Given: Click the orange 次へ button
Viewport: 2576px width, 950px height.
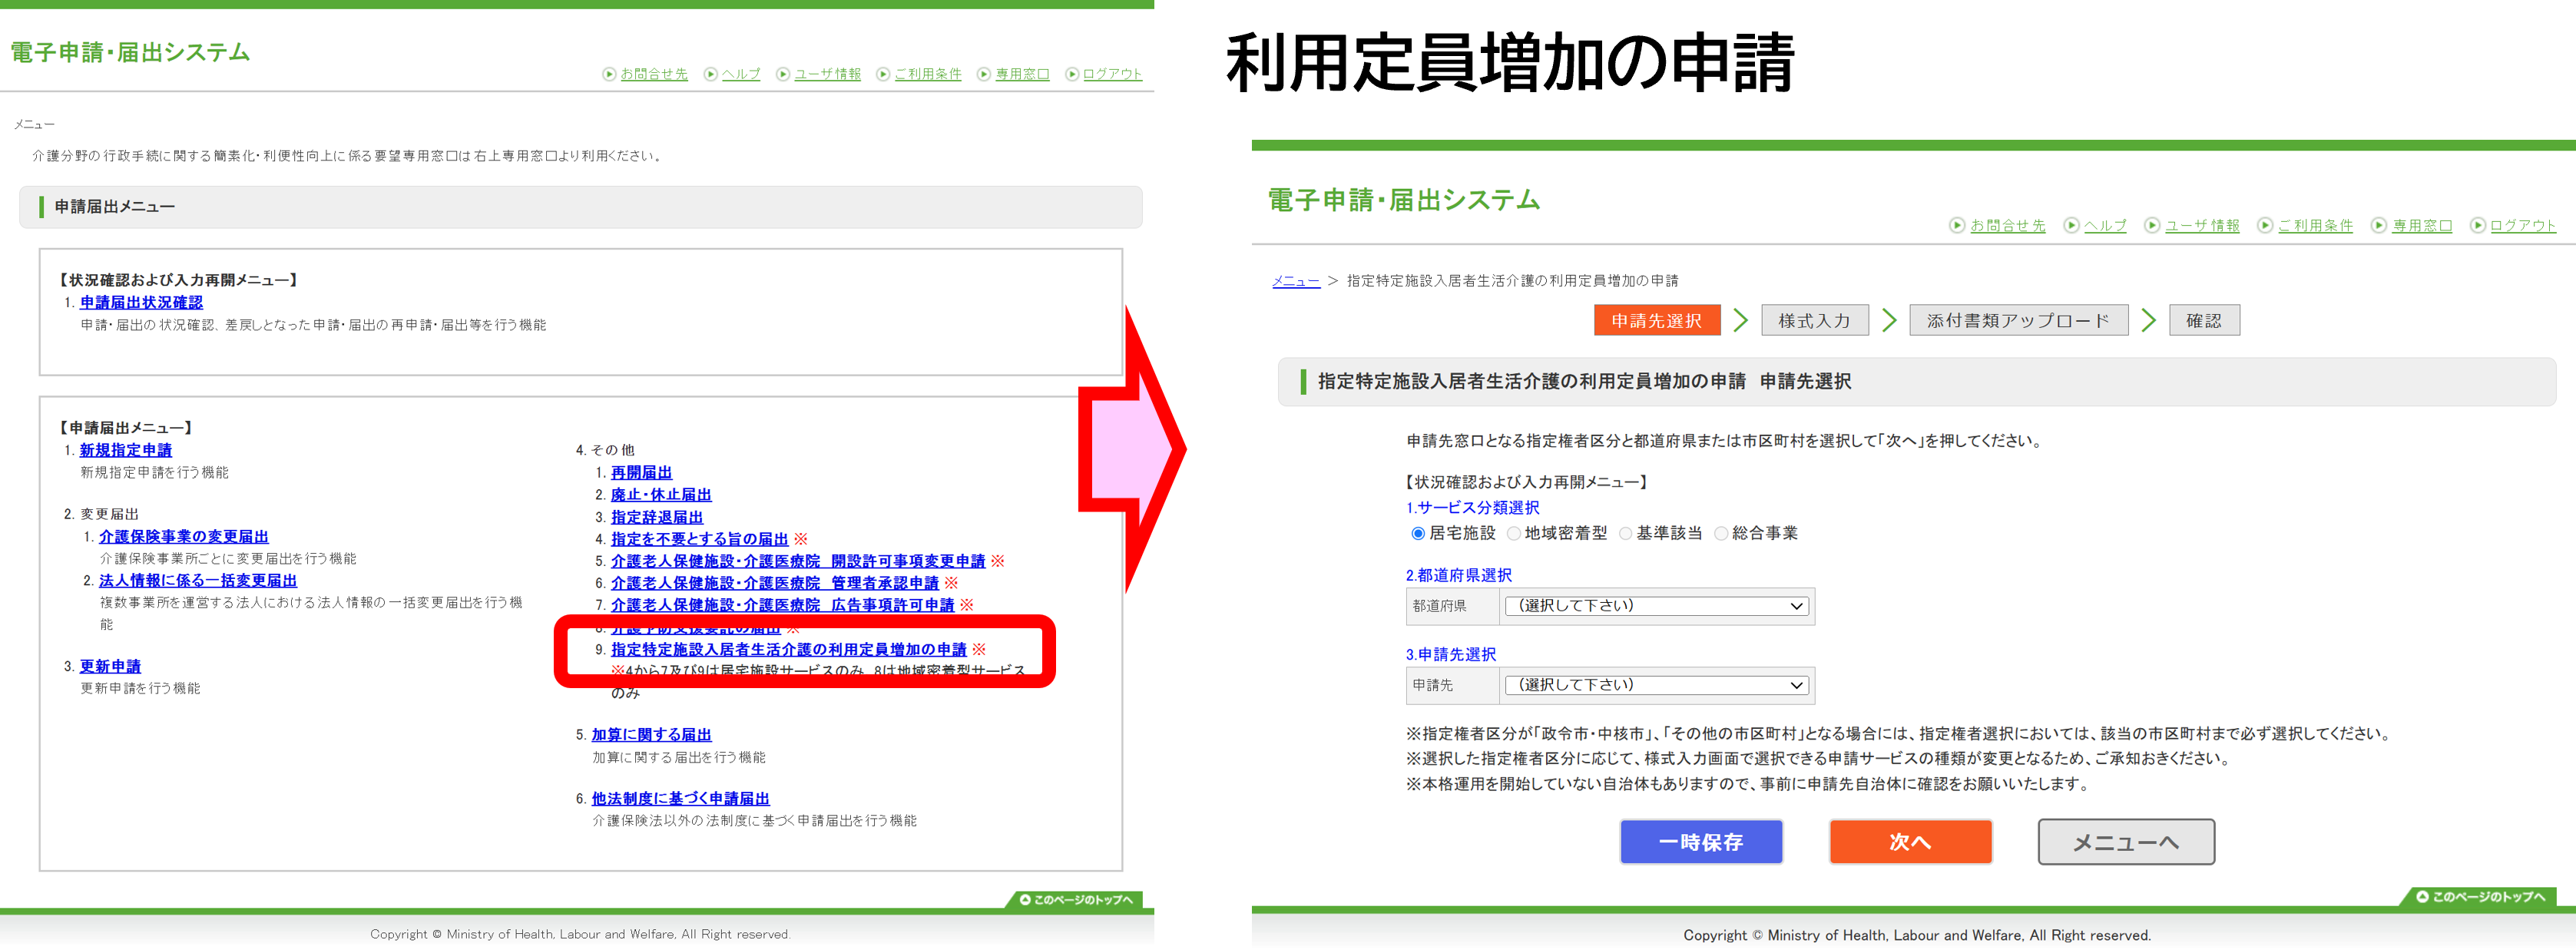Looking at the screenshot, I should coord(1910,842).
